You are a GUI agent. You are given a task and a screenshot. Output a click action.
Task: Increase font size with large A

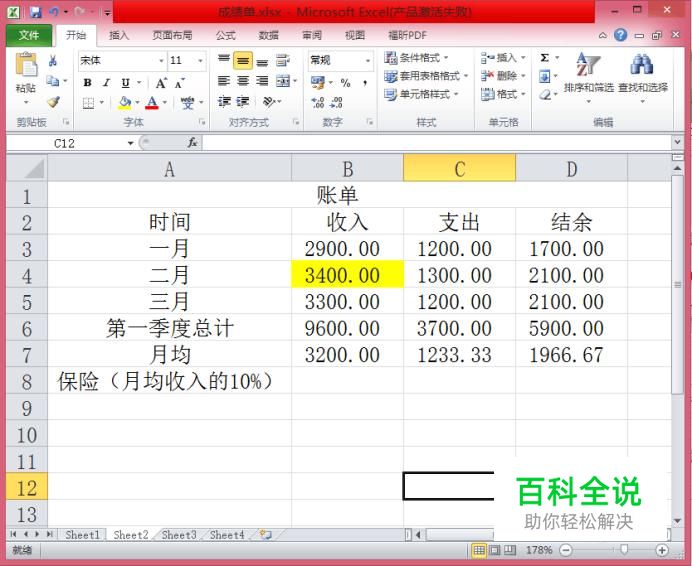[x=161, y=83]
